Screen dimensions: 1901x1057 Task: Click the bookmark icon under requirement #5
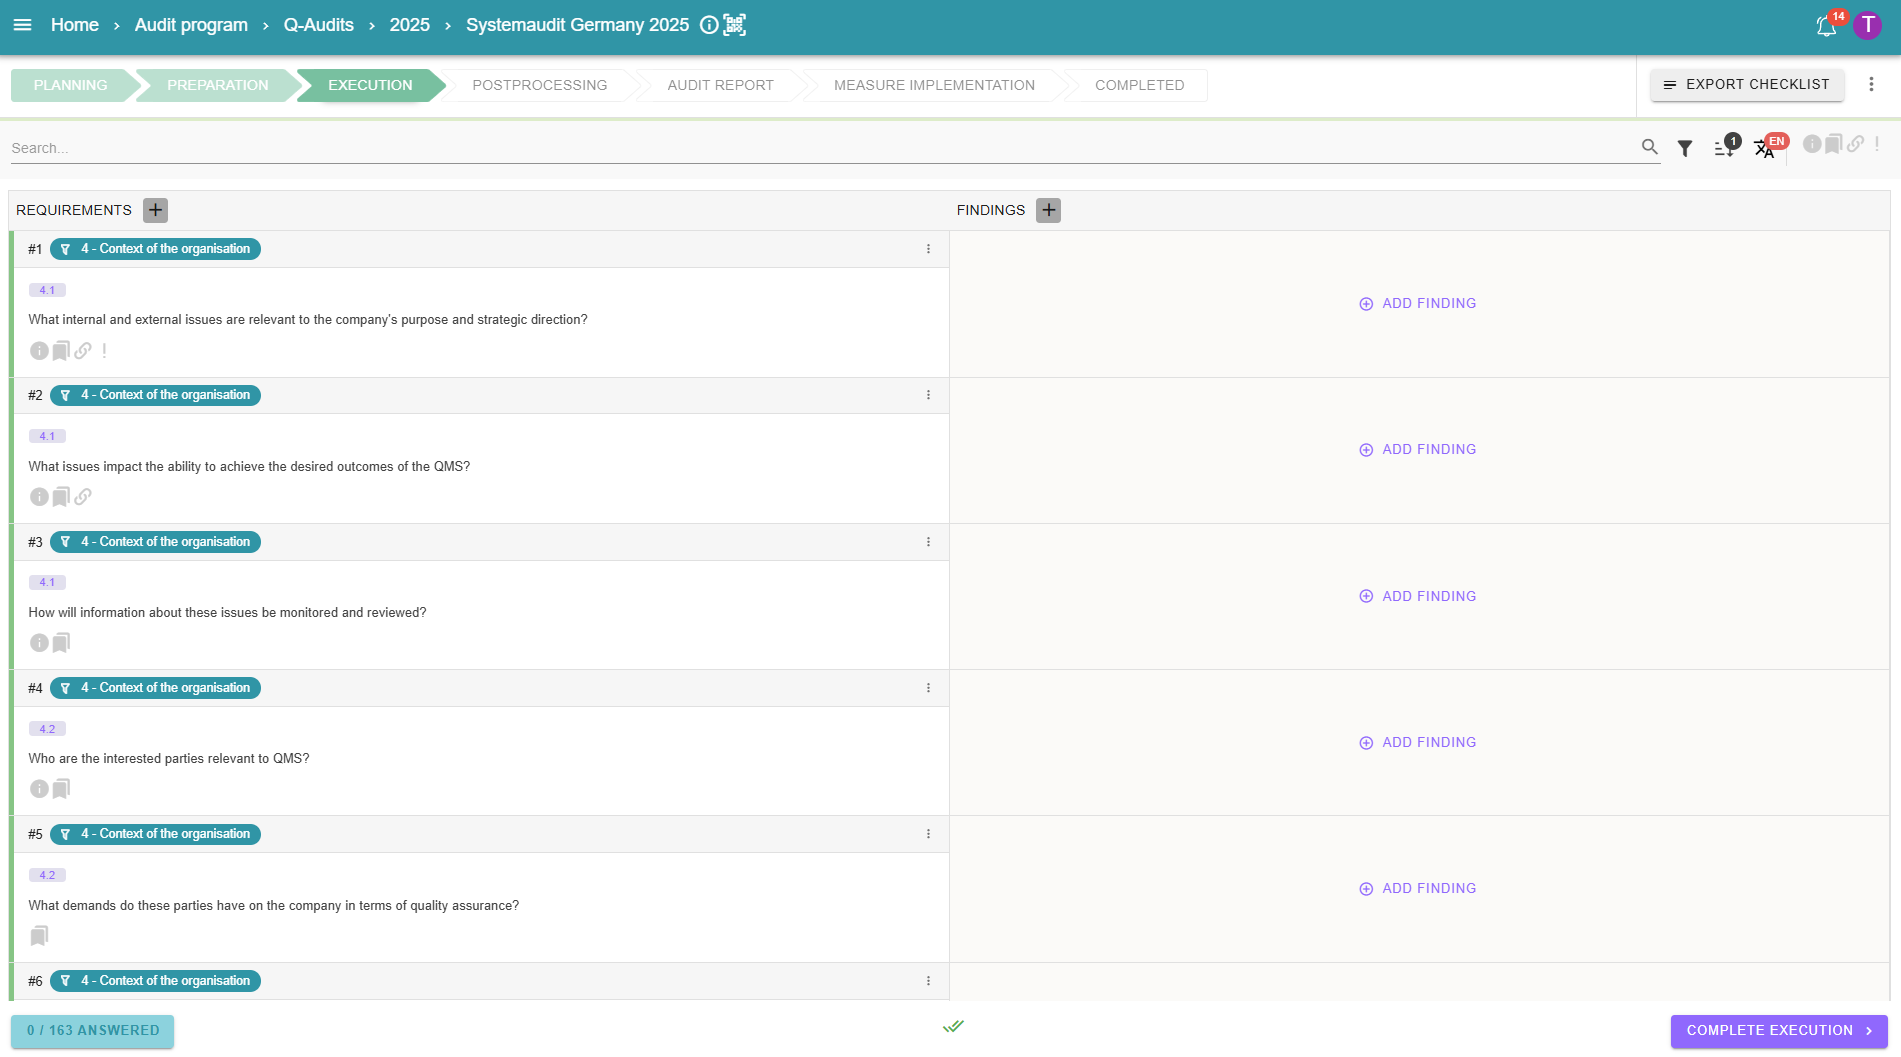pyautogui.click(x=39, y=936)
